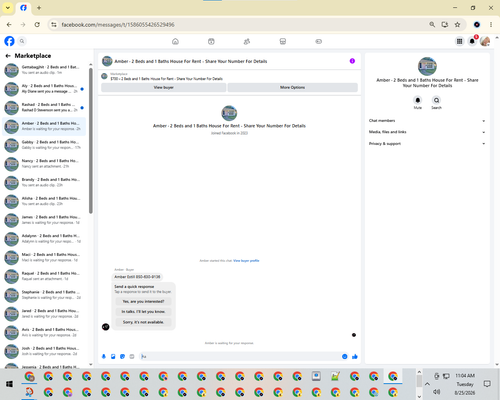Open the notifications bell with red badge
The height and width of the screenshot is (400, 500).
pyautogui.click(x=472, y=41)
